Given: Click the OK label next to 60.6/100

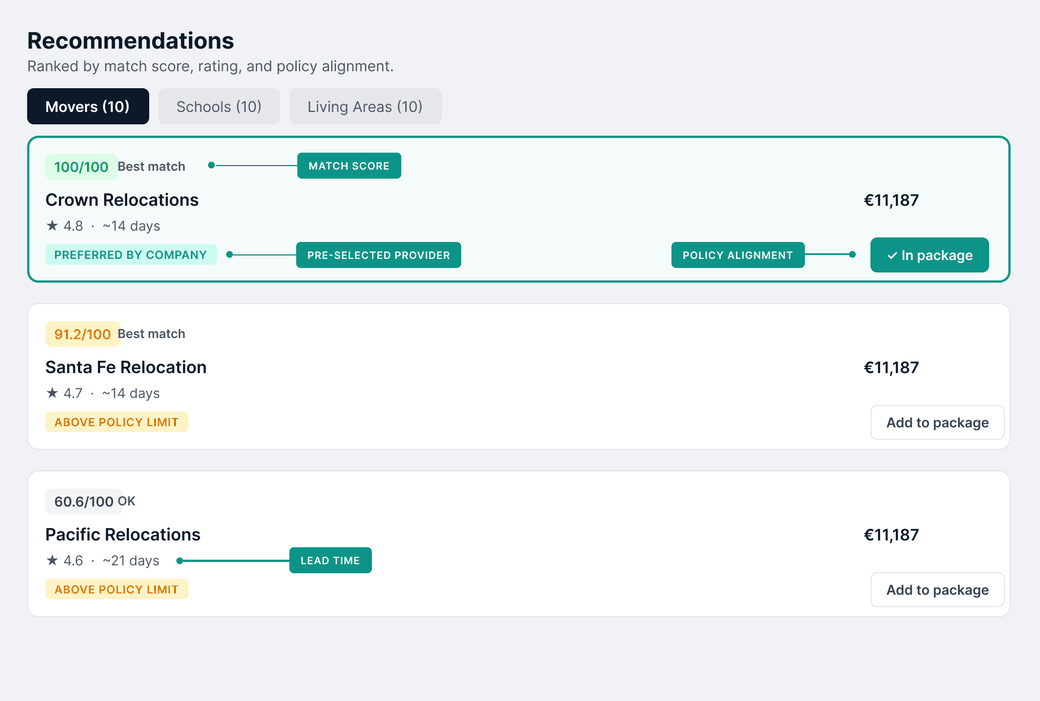Looking at the screenshot, I should click(127, 501).
